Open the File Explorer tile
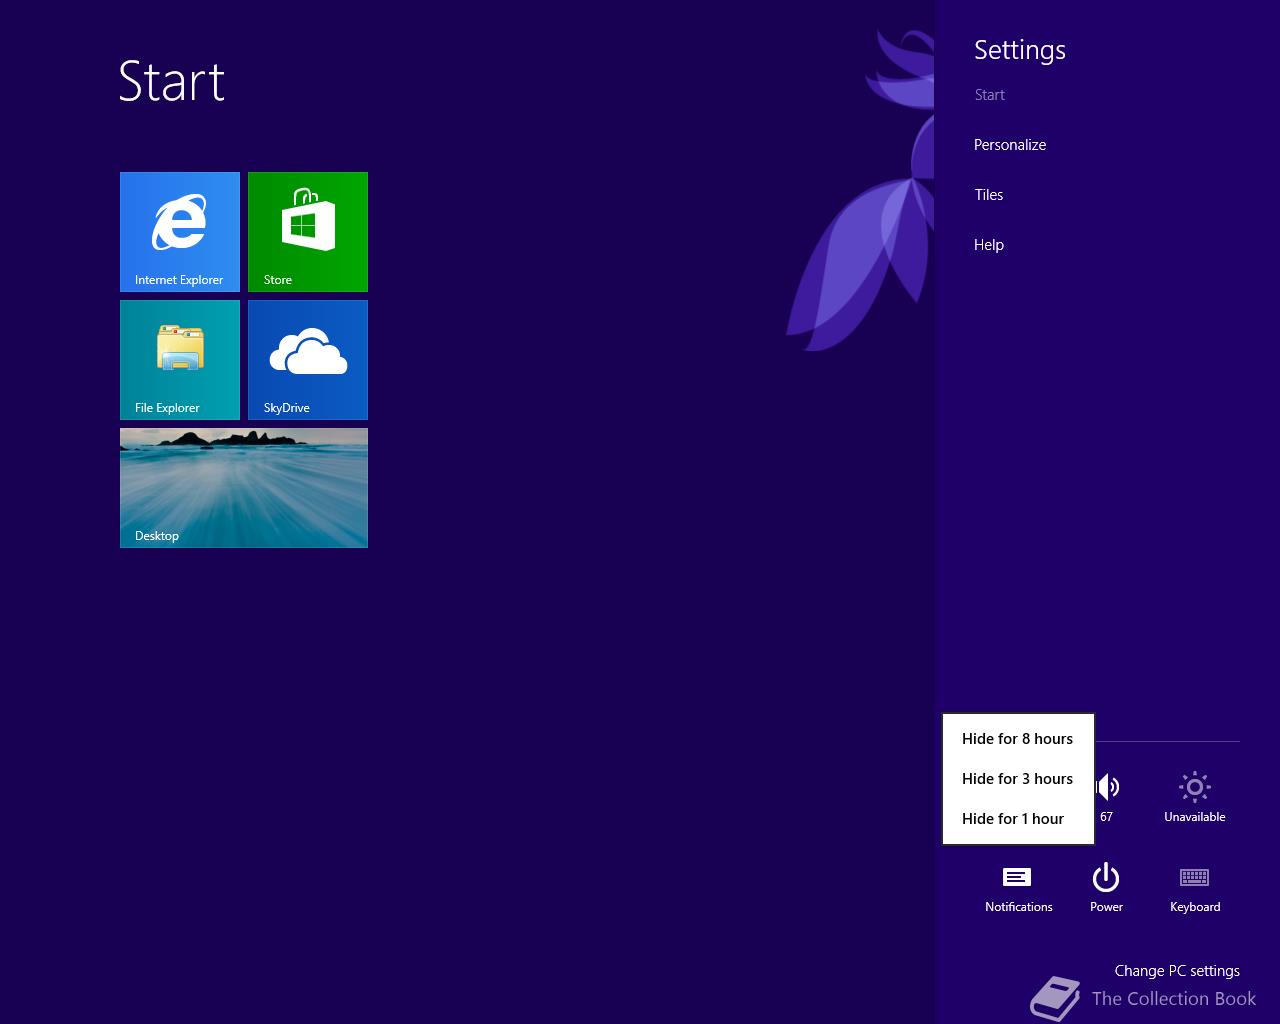This screenshot has width=1280, height=1024. point(180,360)
